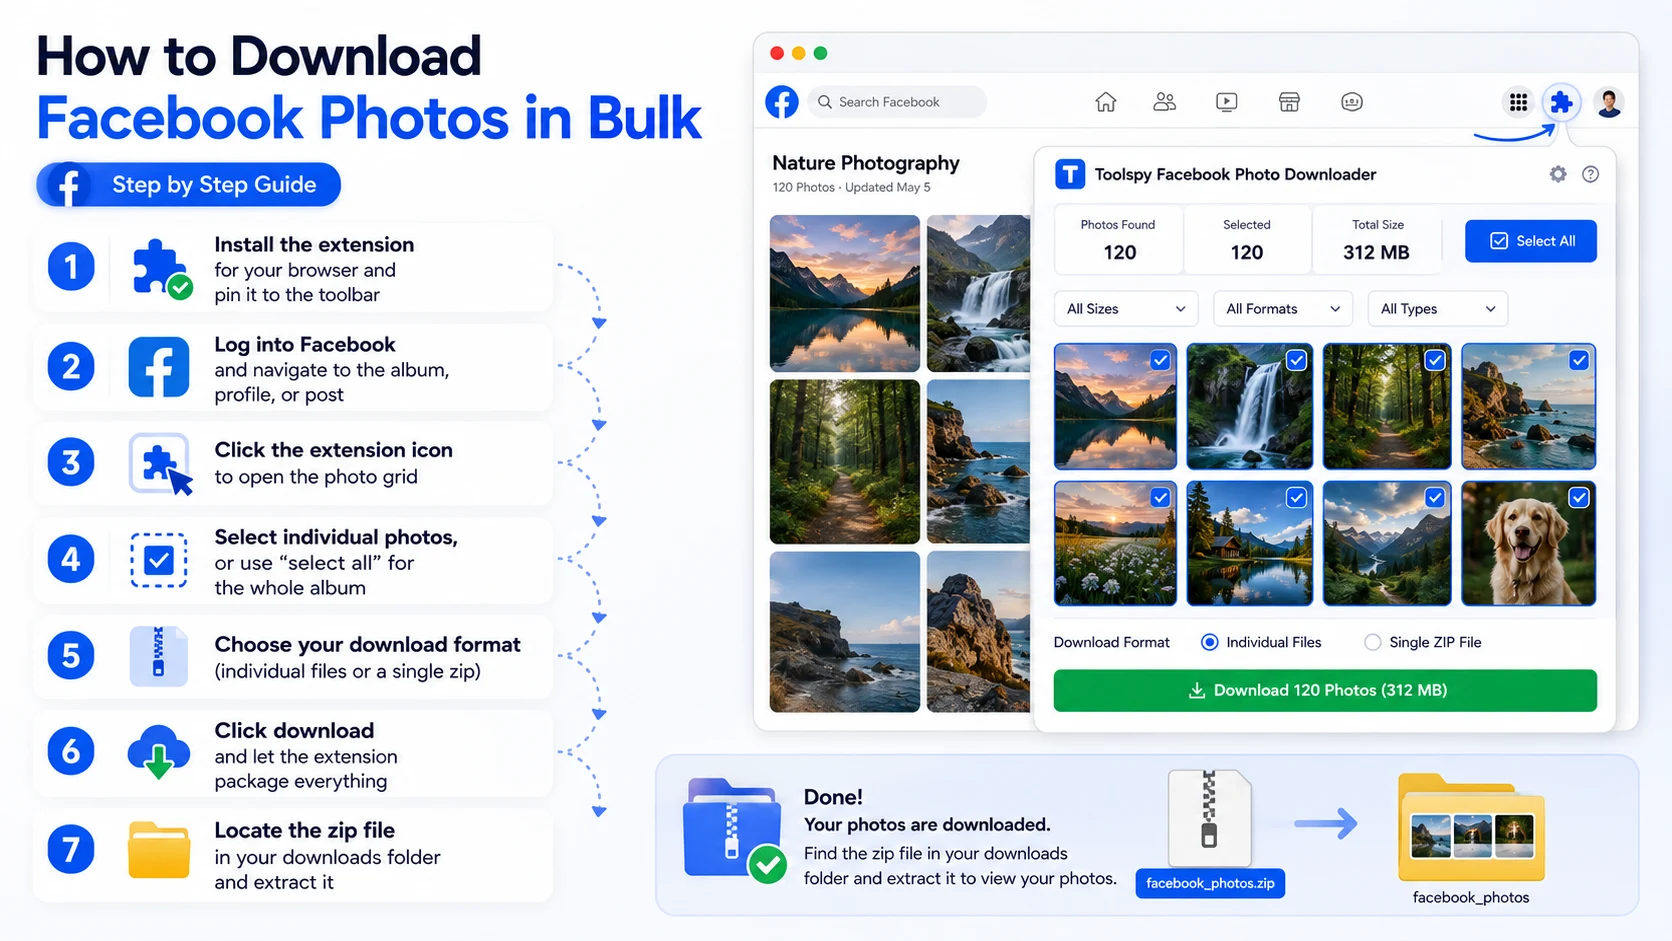Open the Friends icon in Facebook nav
Image resolution: width=1672 pixels, height=941 pixels.
coord(1164,102)
